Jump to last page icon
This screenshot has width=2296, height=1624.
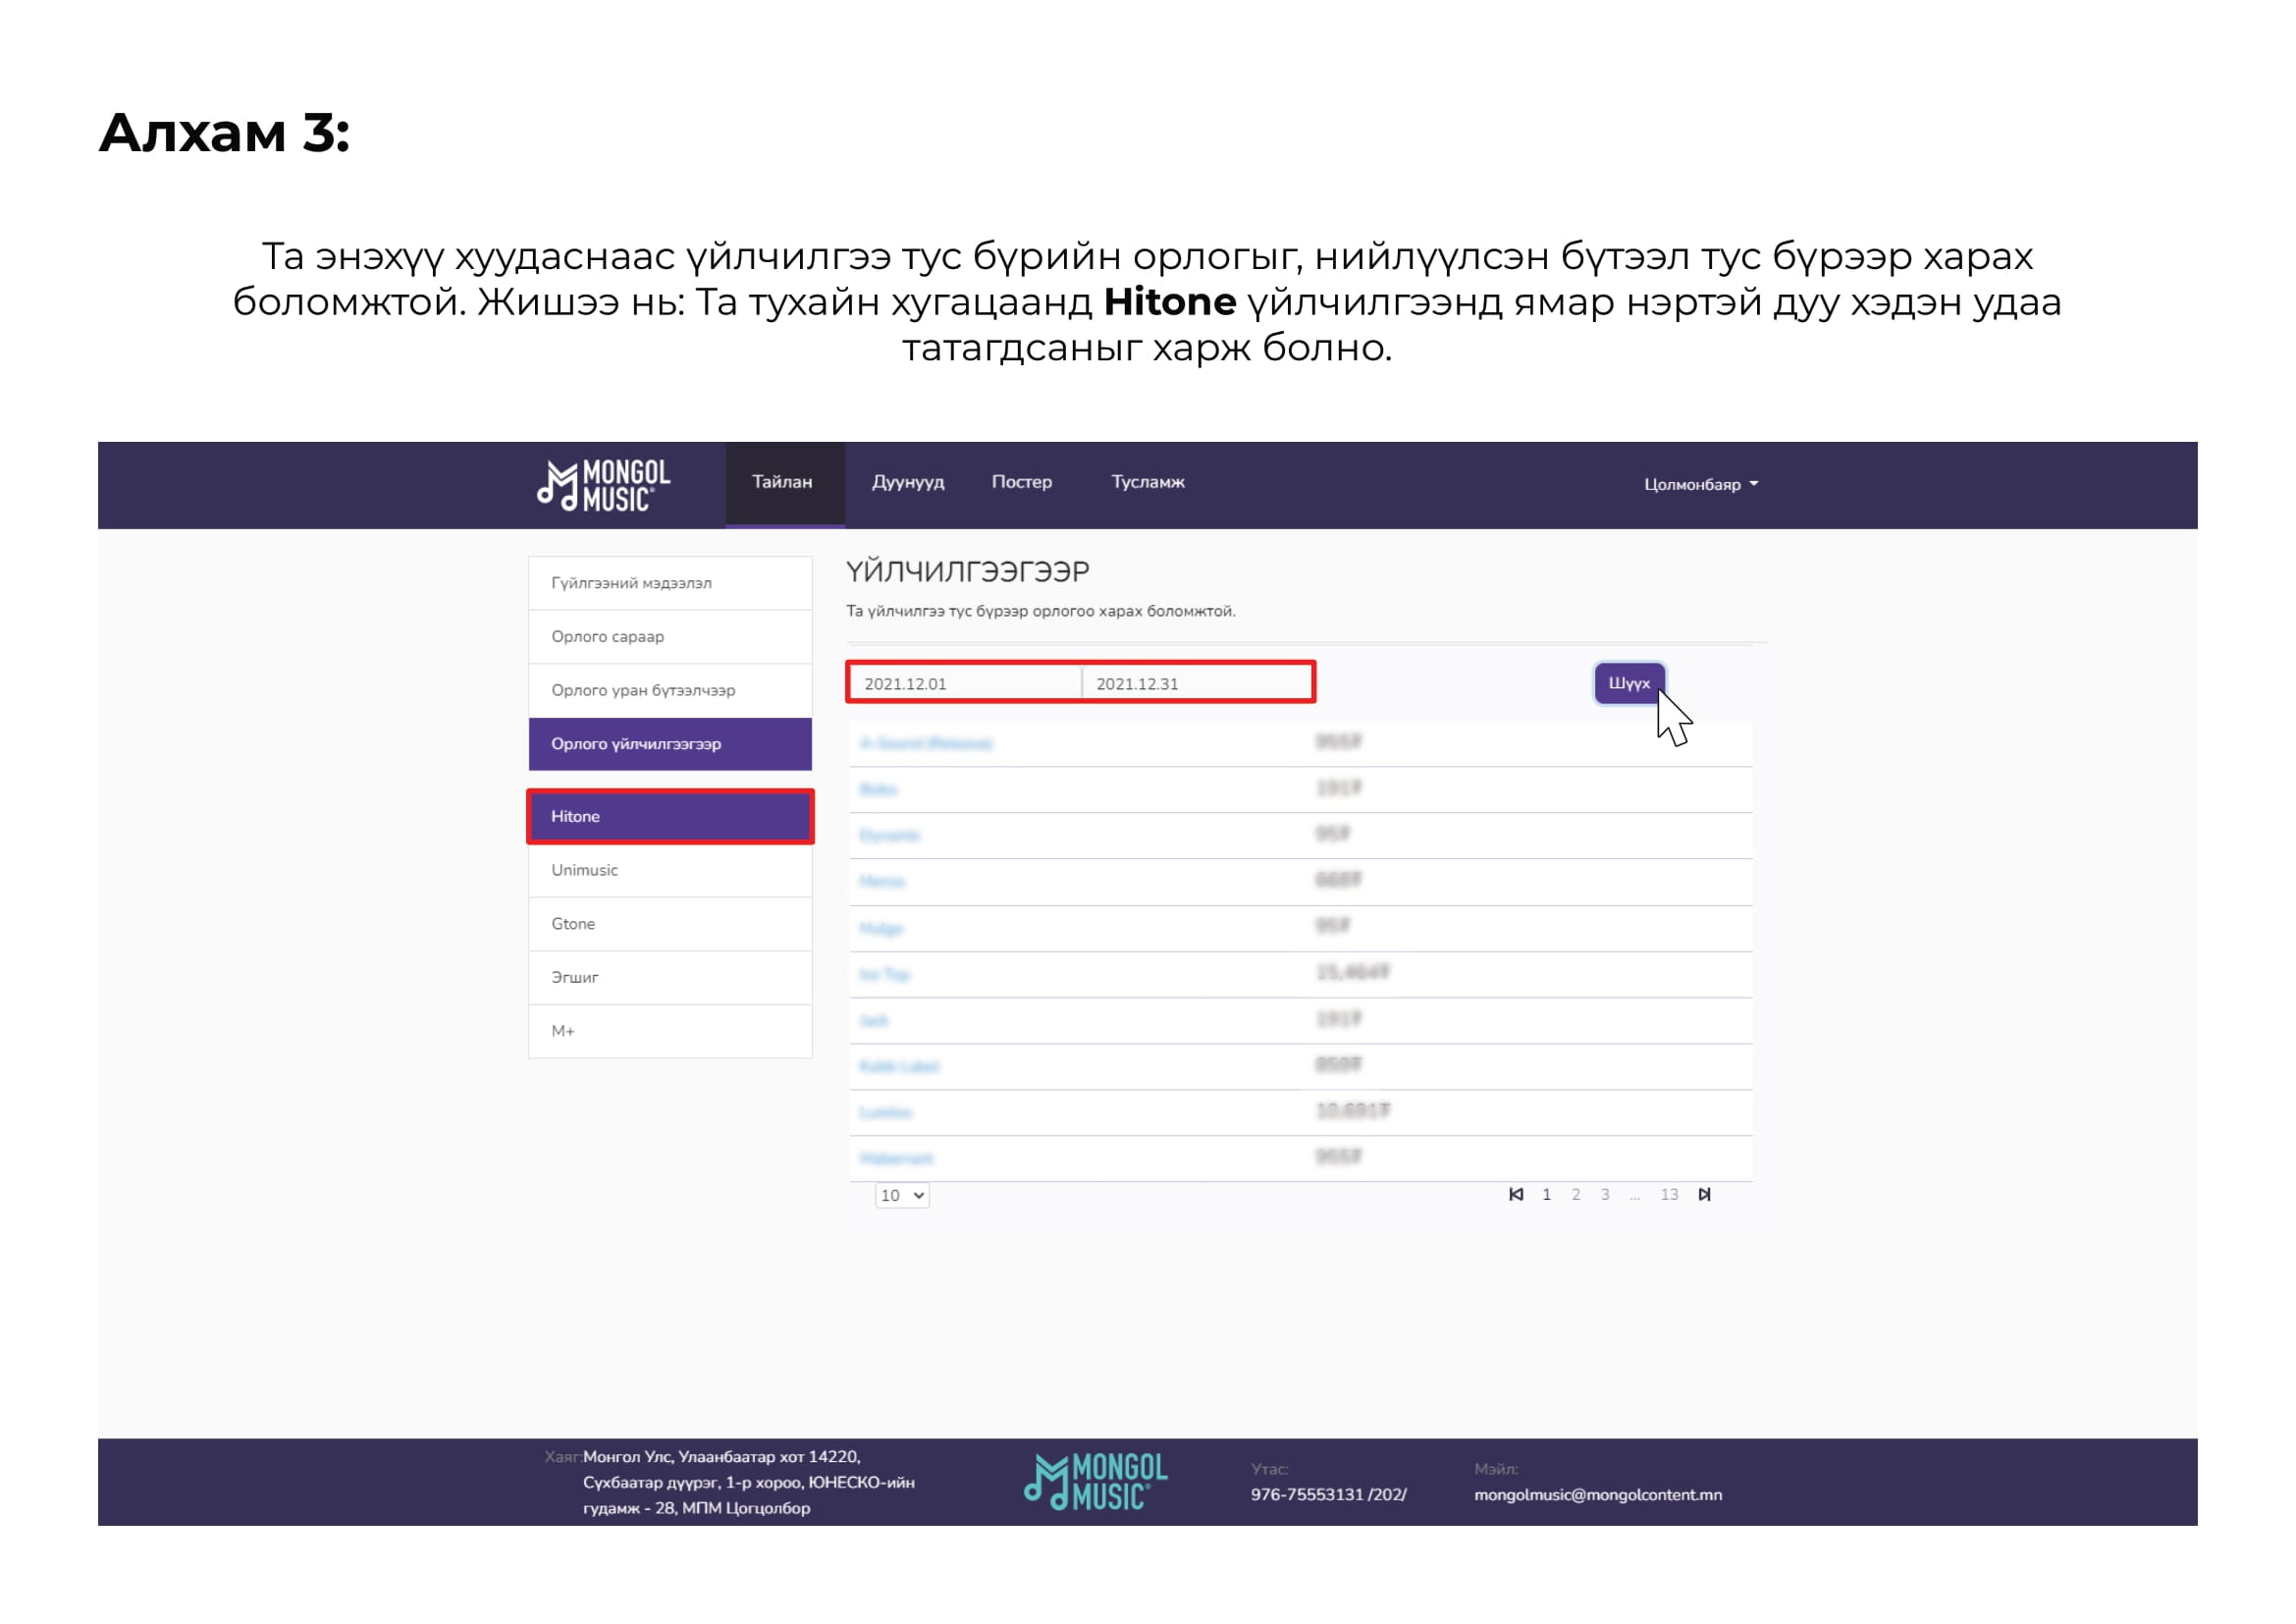tap(1704, 1195)
